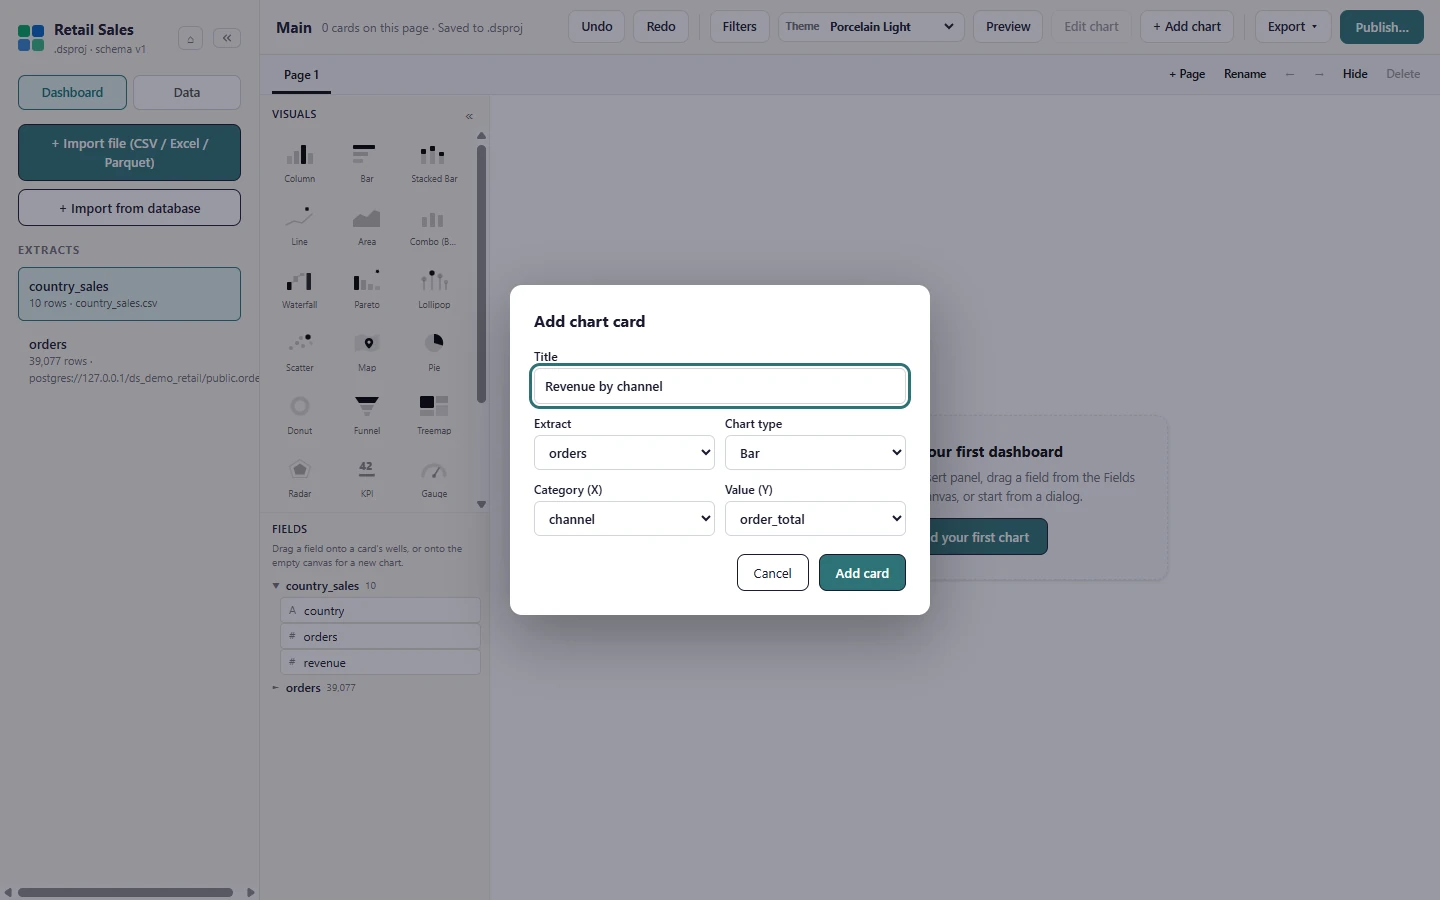The height and width of the screenshot is (900, 1440).
Task: Expand the orders fields group
Action: click(276, 688)
